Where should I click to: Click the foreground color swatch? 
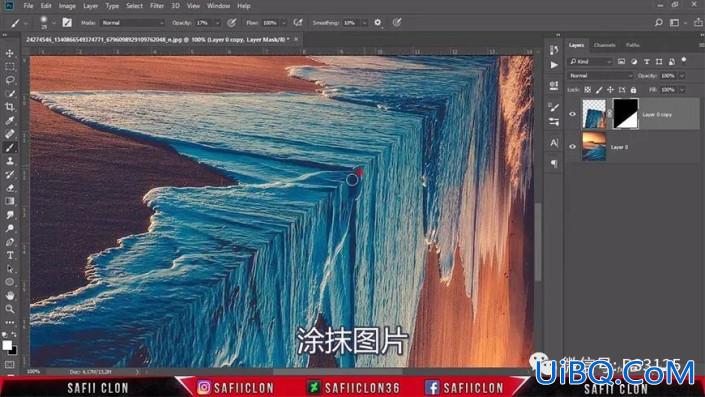(7, 345)
